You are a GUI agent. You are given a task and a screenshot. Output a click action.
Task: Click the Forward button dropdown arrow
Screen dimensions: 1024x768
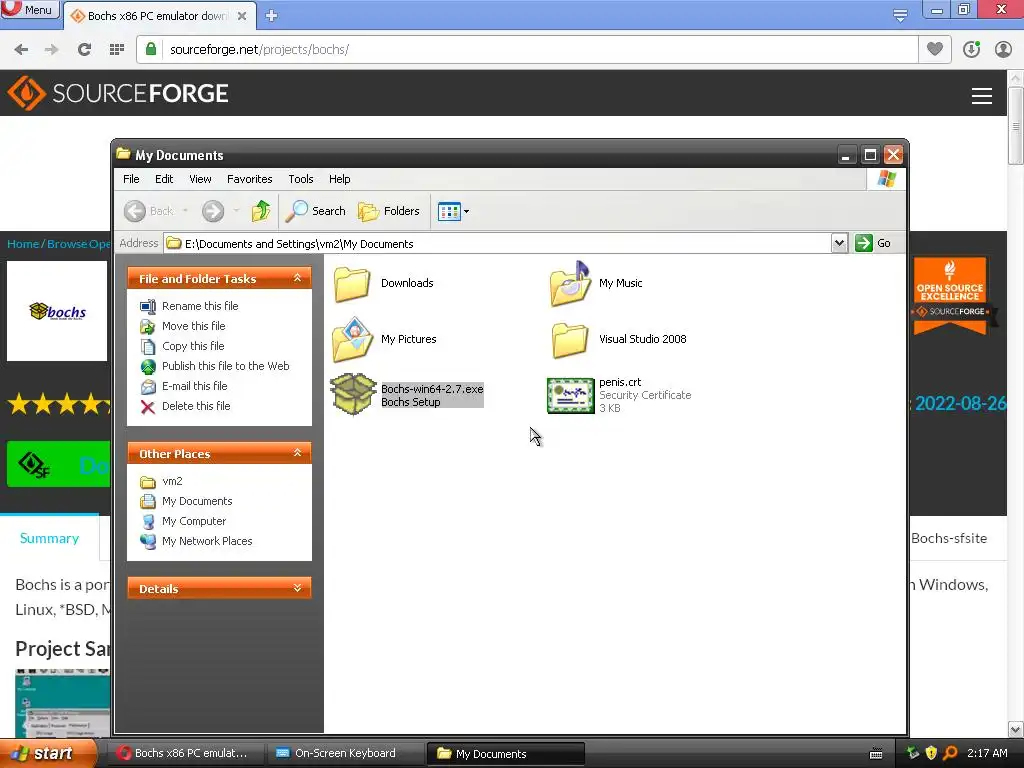coord(236,211)
